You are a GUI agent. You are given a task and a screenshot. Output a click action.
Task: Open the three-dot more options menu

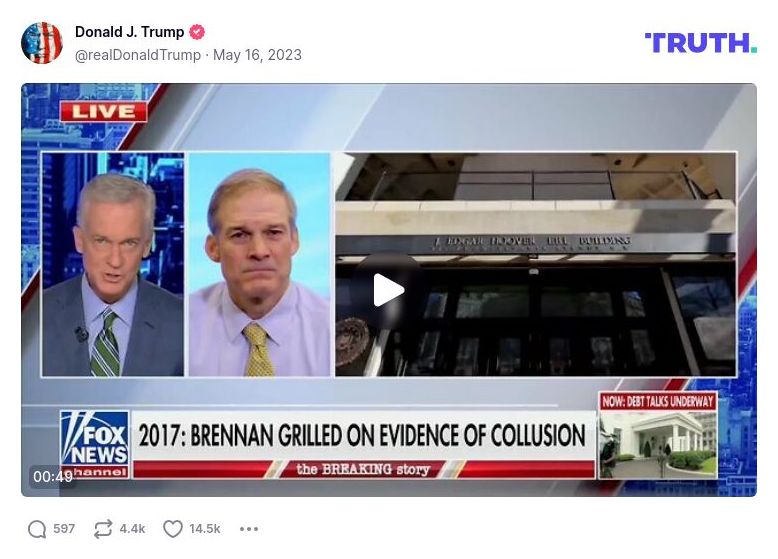[249, 529]
